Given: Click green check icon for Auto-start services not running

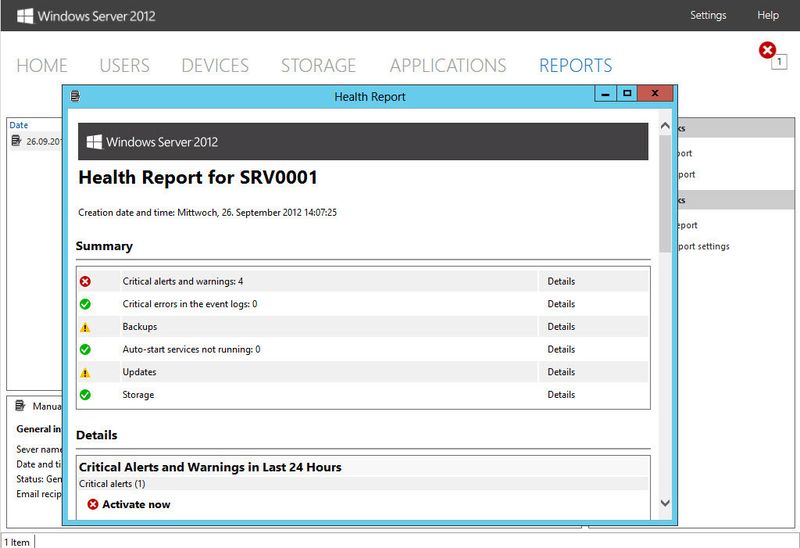Looking at the screenshot, I should [x=85, y=349].
